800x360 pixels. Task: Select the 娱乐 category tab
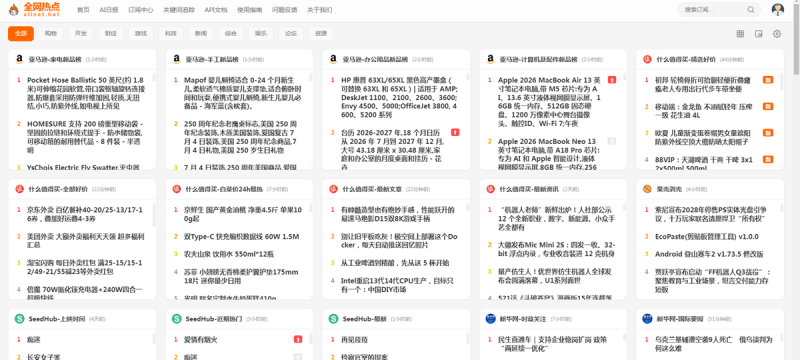click(261, 34)
